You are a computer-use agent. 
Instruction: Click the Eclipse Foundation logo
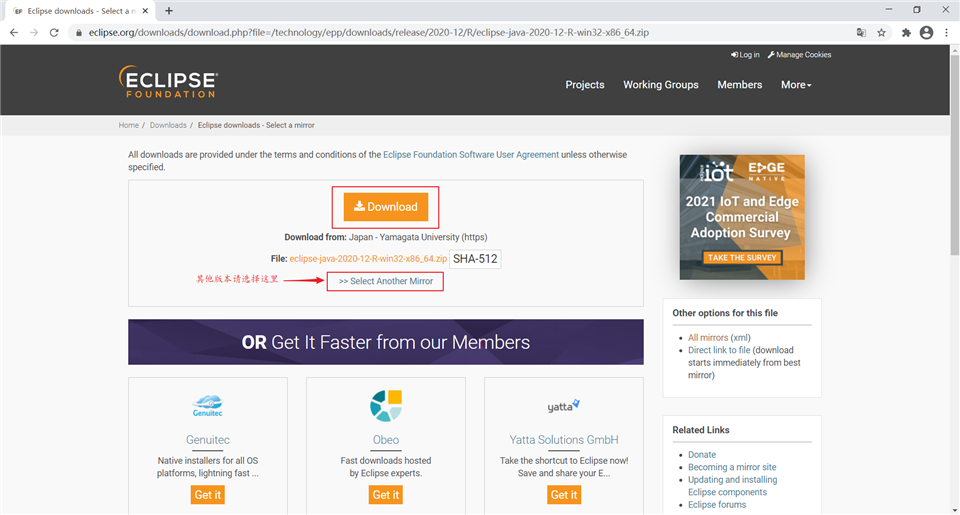[168, 82]
